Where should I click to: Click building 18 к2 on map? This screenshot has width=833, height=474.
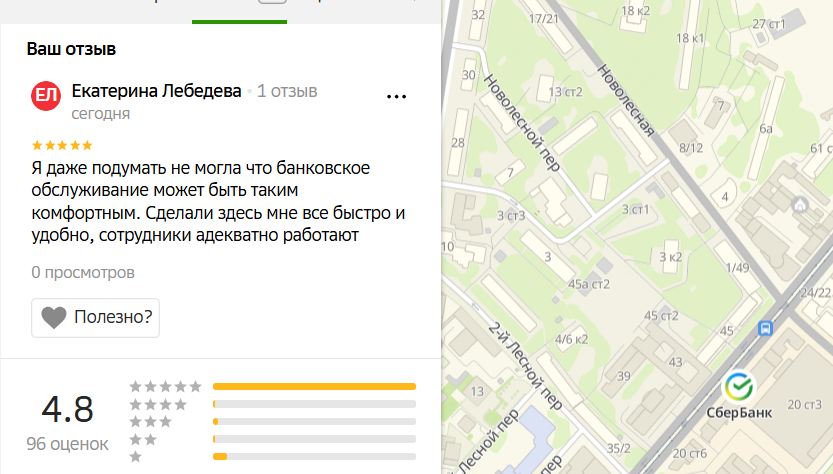[635, 11]
